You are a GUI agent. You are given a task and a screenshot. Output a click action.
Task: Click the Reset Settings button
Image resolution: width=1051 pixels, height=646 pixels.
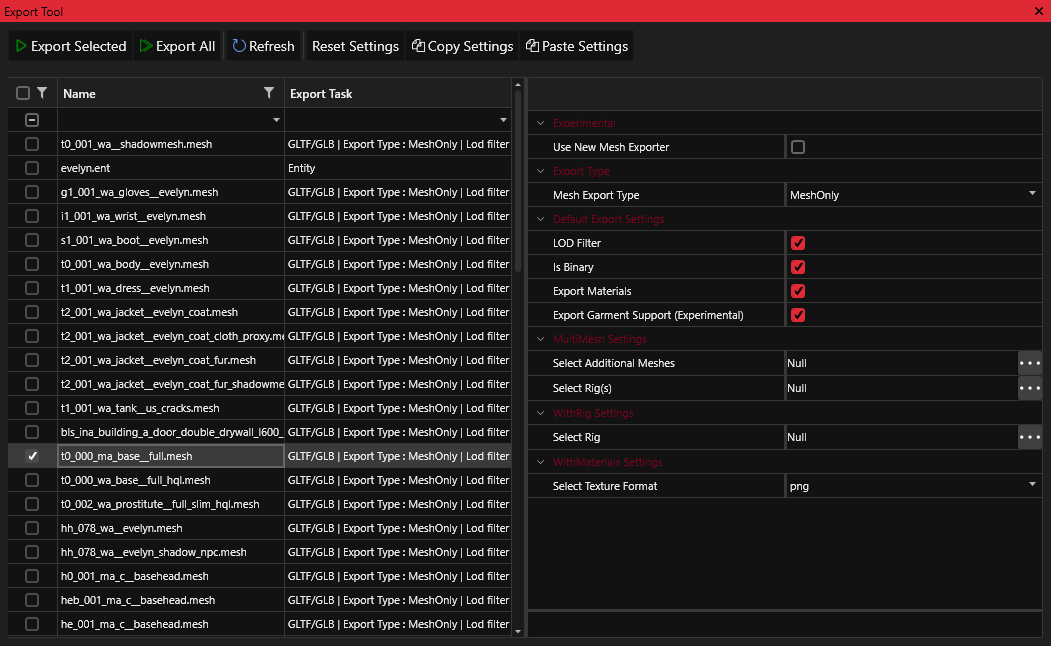tap(355, 46)
